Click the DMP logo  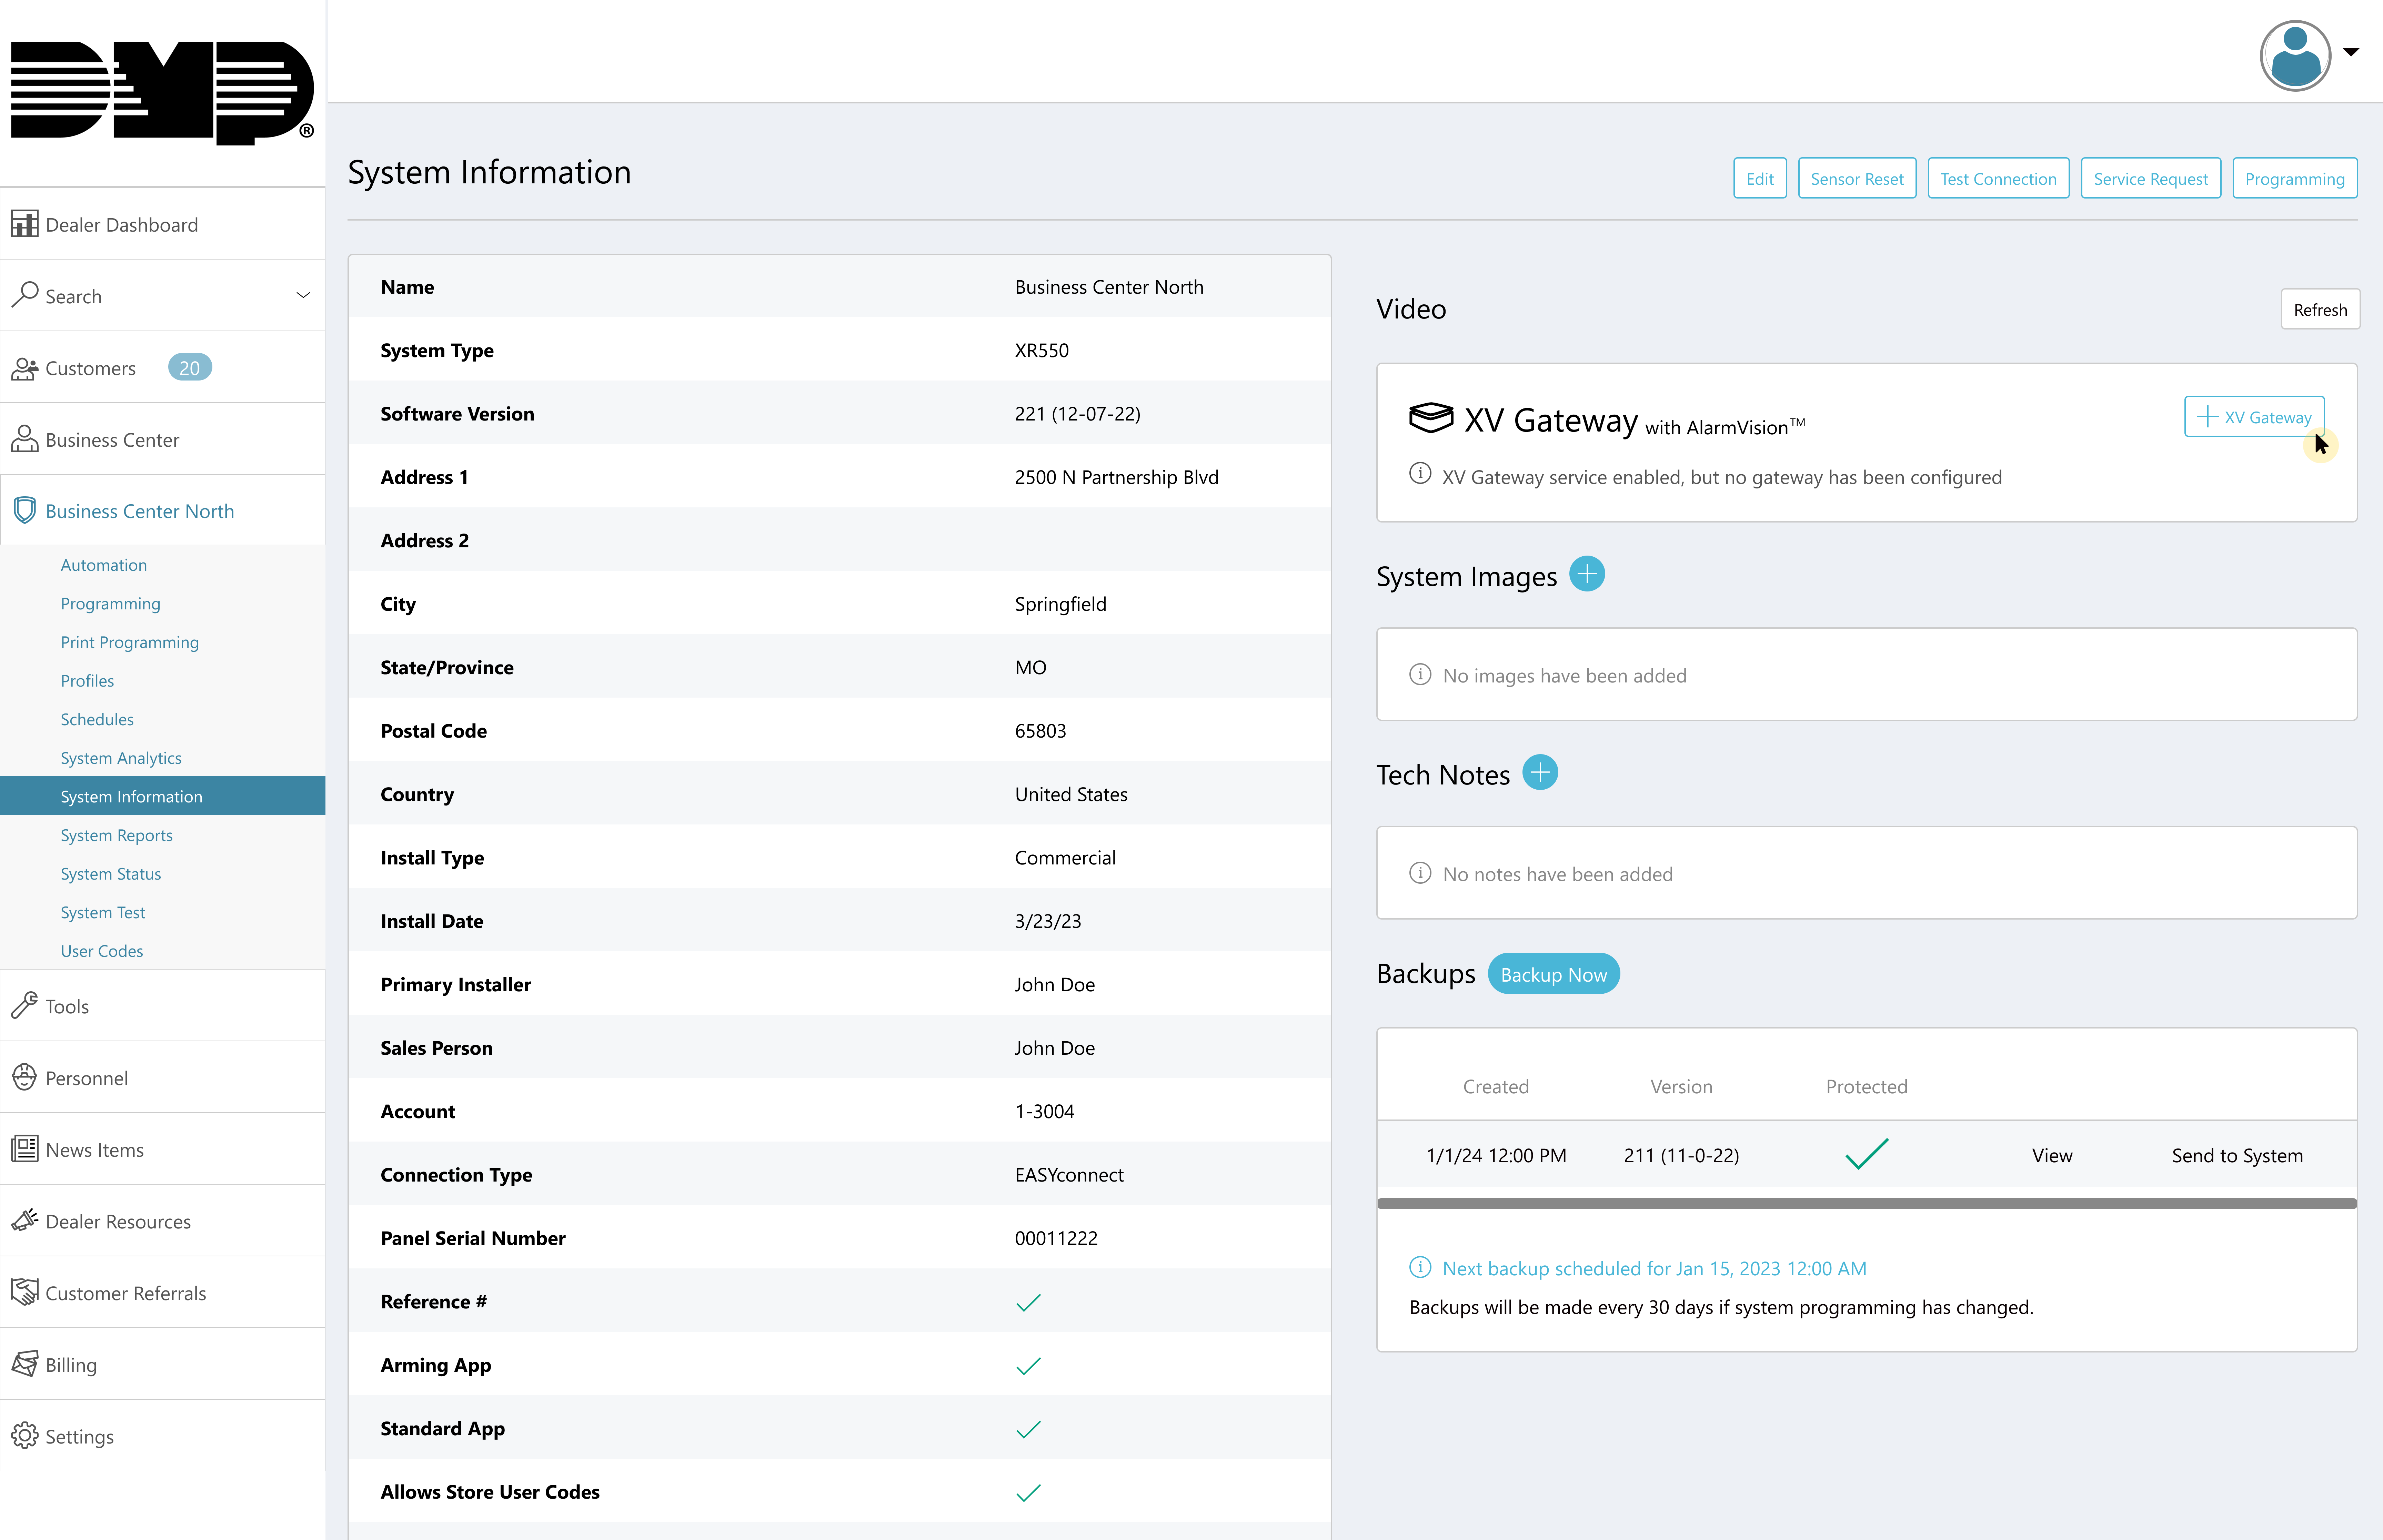162,93
